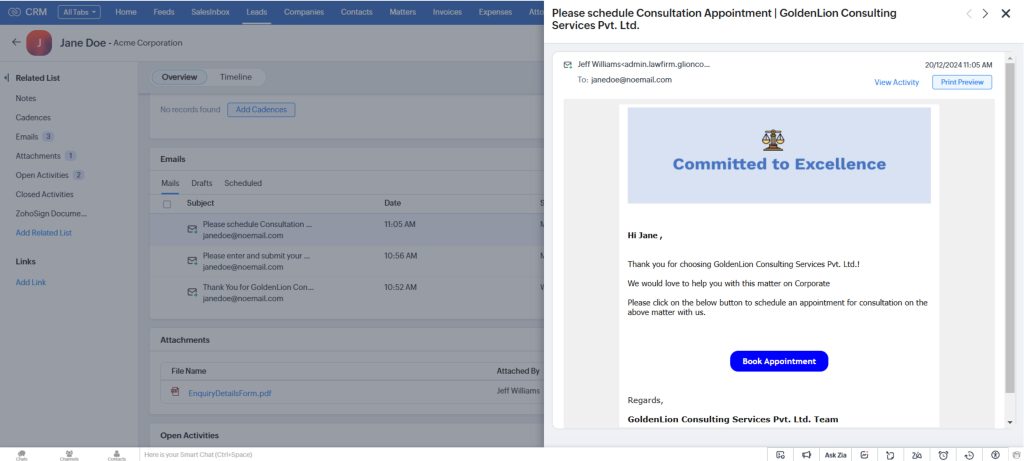Click the Zia notebook icon in bottom bar
1024x461 pixels.
(917, 455)
